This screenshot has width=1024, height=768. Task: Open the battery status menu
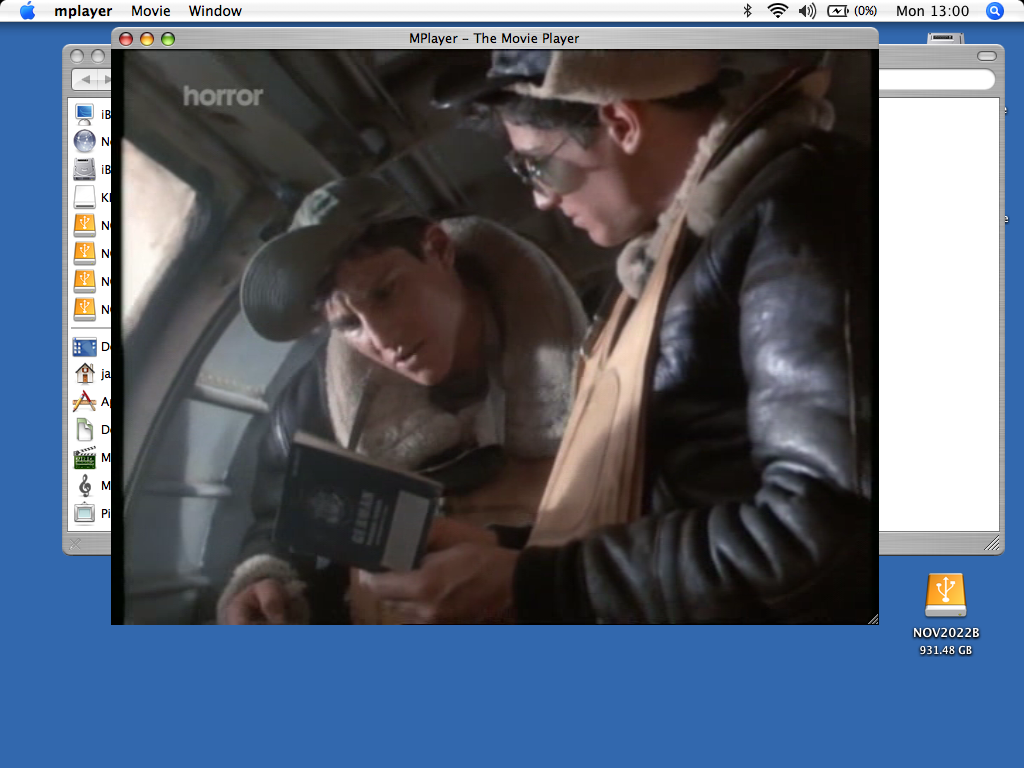pyautogui.click(x=852, y=11)
